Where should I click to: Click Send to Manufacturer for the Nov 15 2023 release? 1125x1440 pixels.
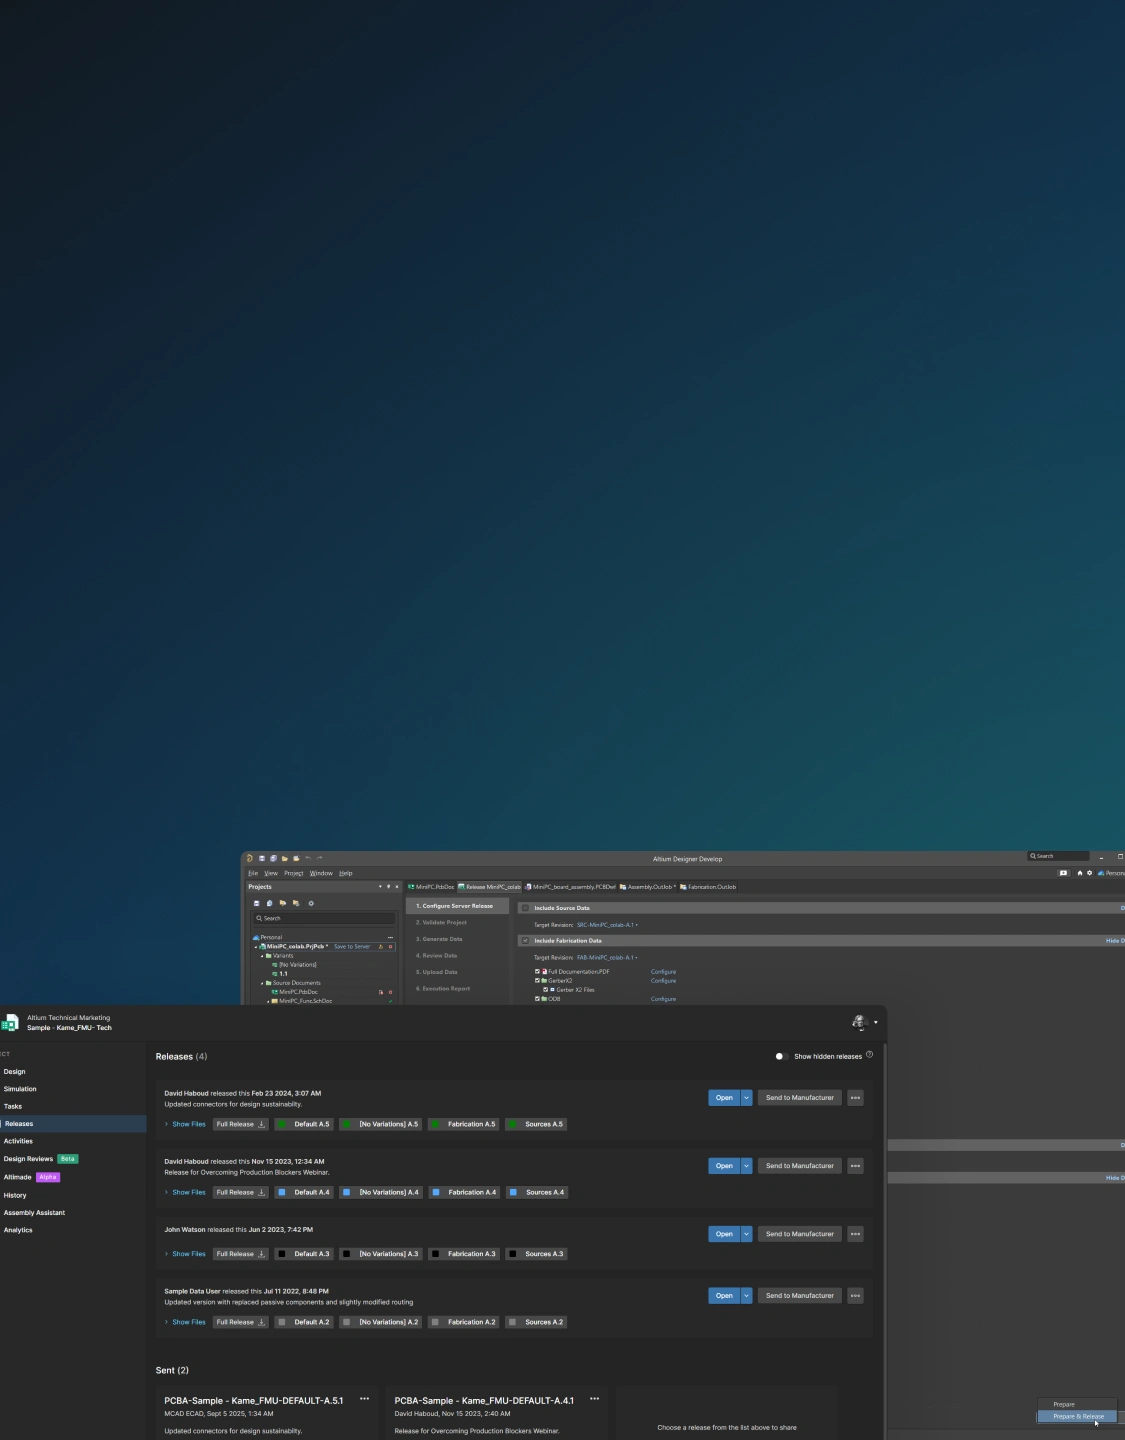point(799,1166)
